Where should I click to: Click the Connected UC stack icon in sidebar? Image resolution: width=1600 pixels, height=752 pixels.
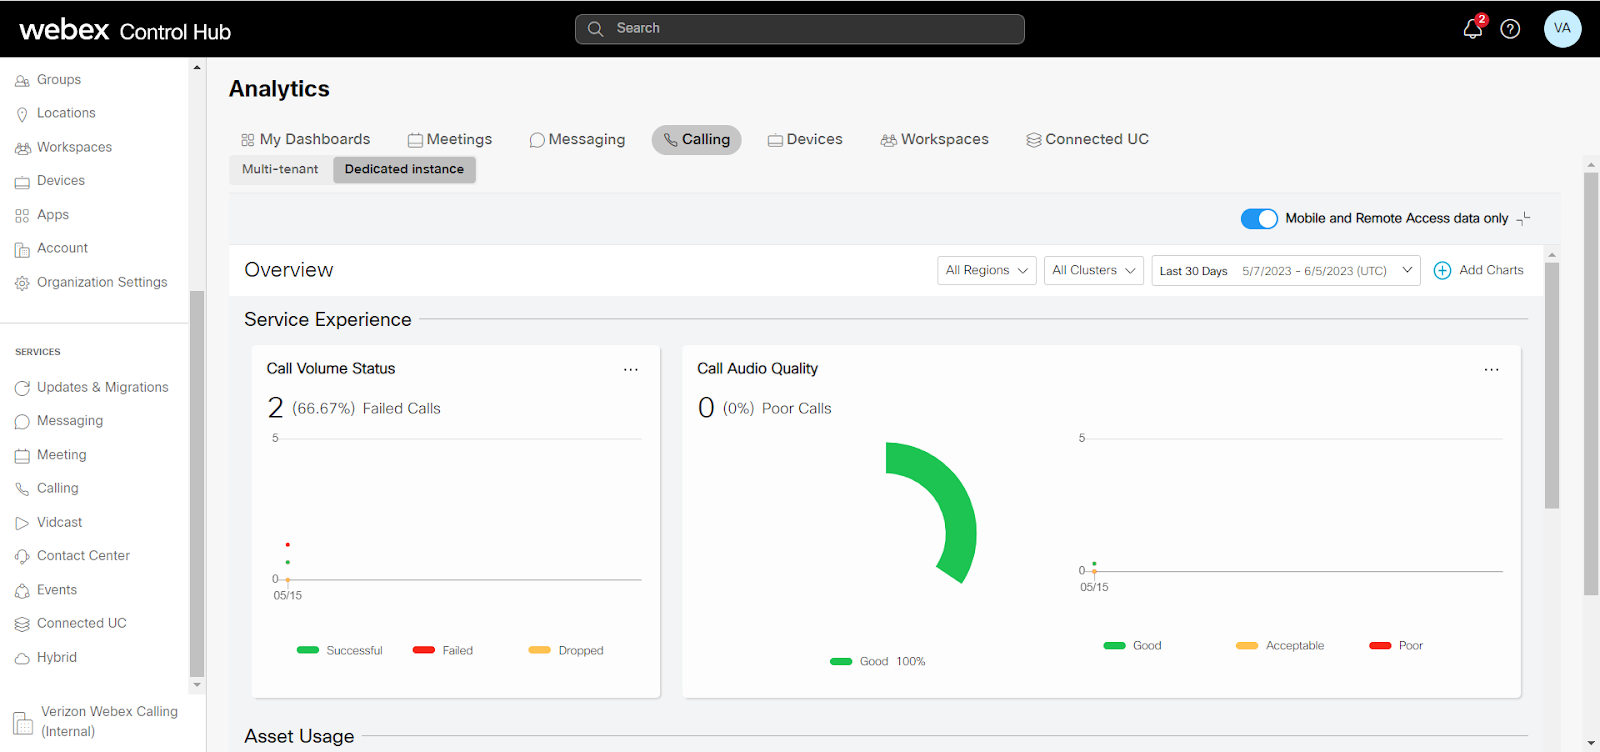pos(22,624)
